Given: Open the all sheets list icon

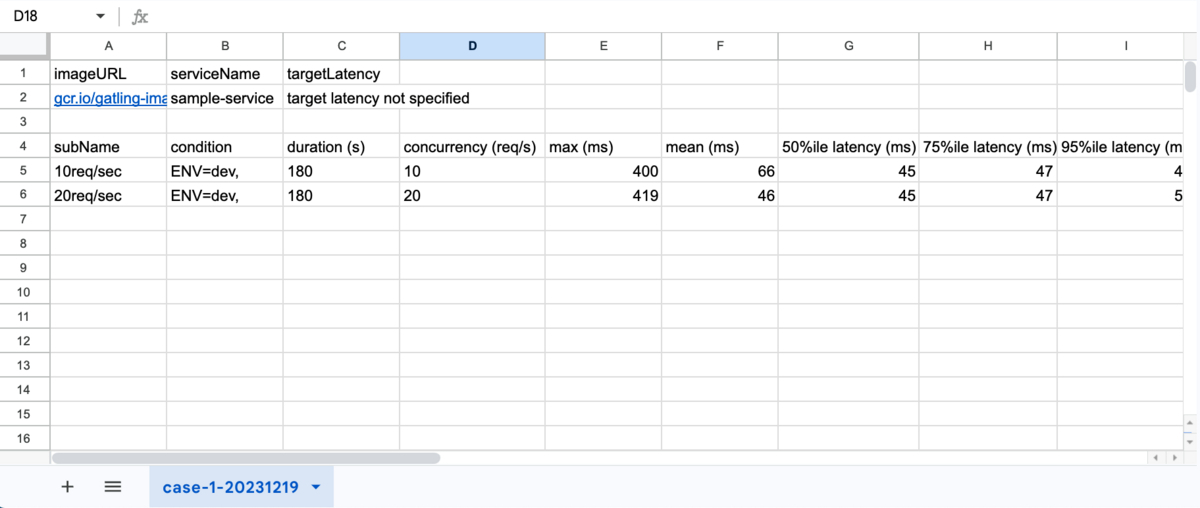Looking at the screenshot, I should coord(113,487).
